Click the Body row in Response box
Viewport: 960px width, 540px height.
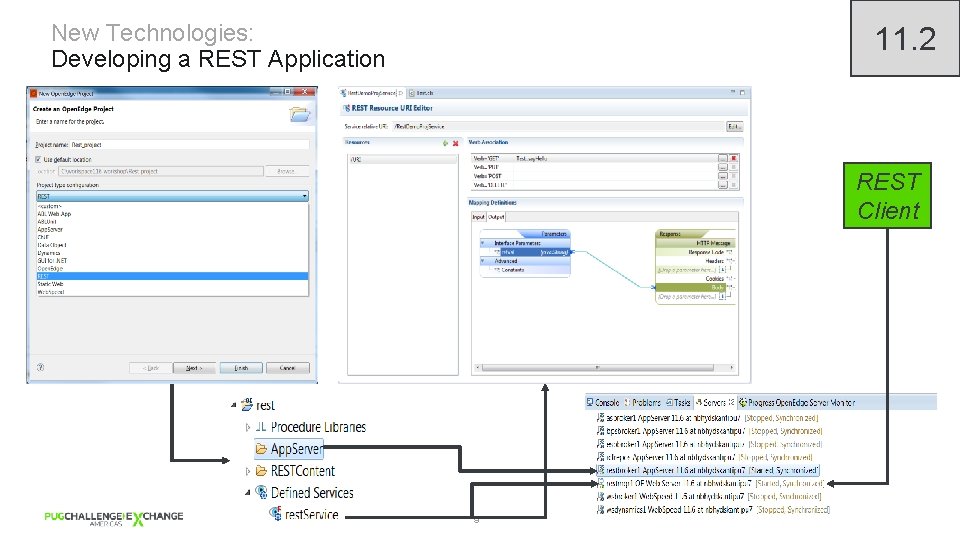coord(691,287)
